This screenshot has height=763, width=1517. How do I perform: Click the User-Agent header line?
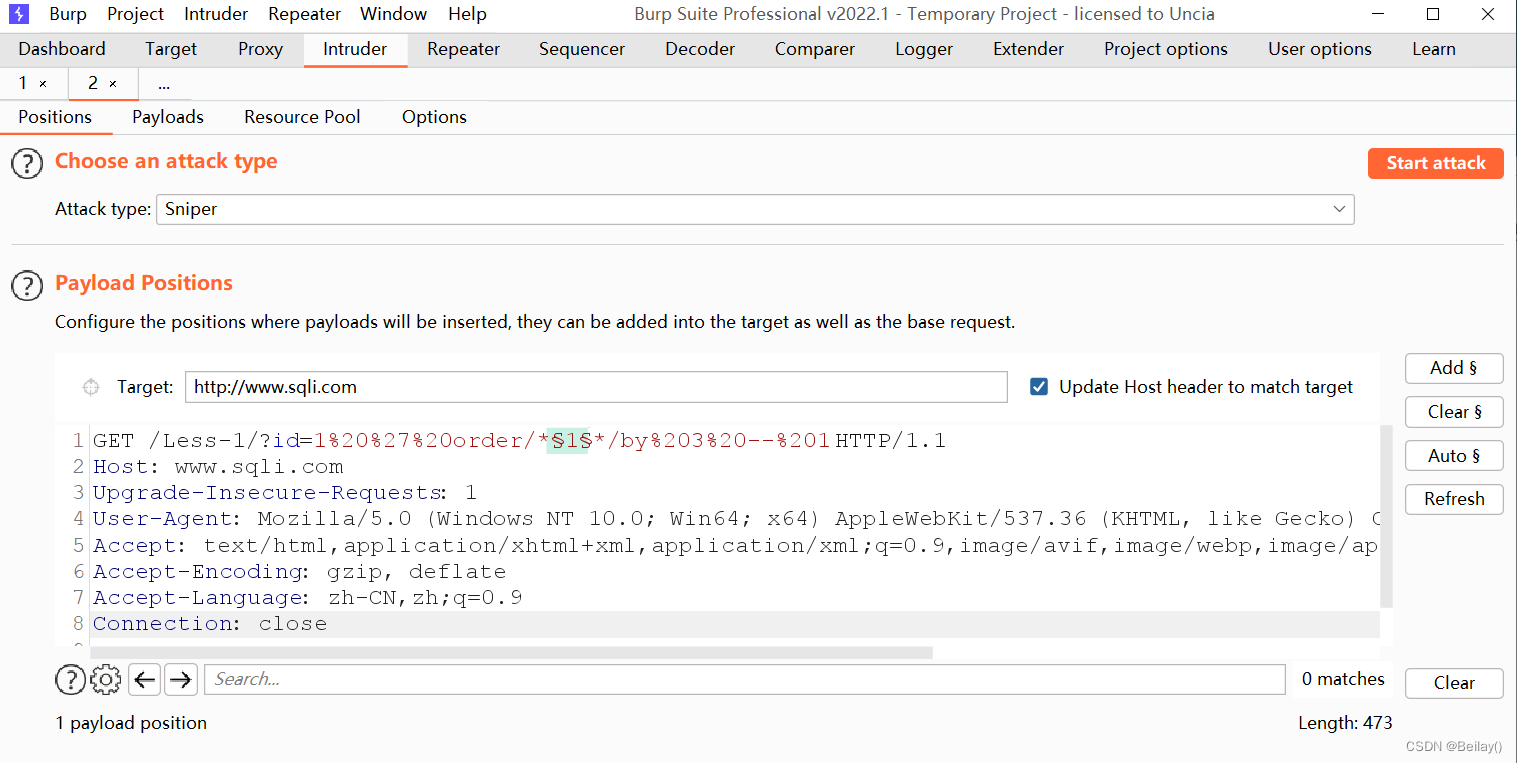736,519
